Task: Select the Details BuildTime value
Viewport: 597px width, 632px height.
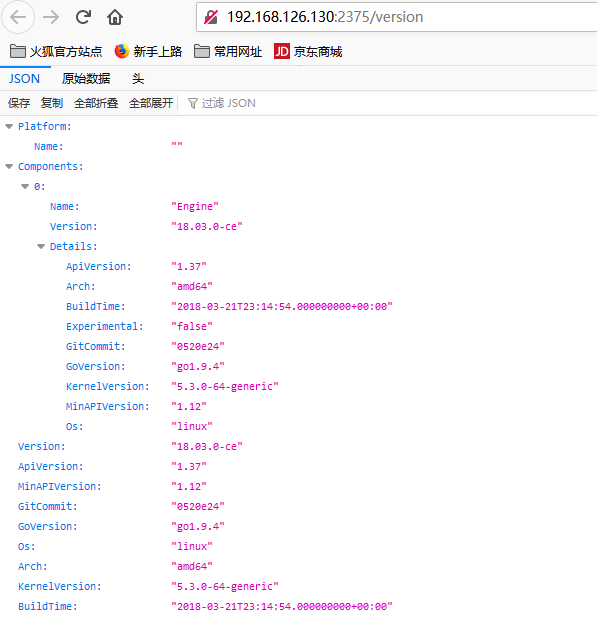Action: point(282,307)
